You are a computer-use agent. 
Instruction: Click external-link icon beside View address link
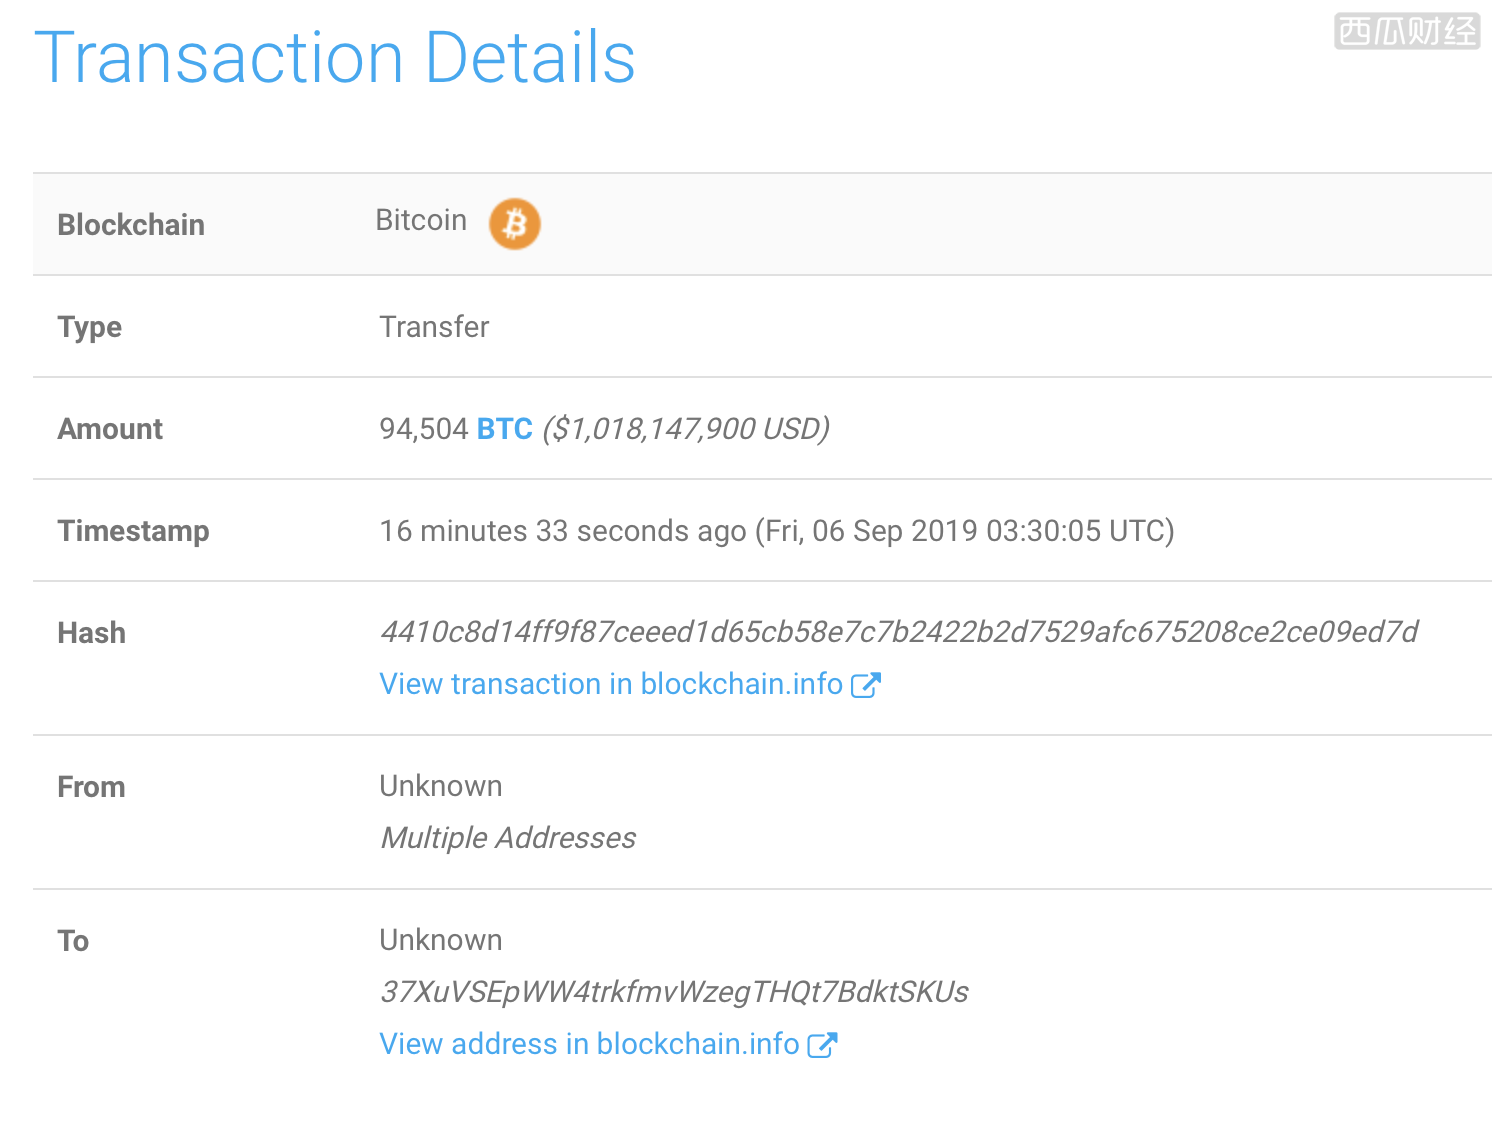point(822,1045)
